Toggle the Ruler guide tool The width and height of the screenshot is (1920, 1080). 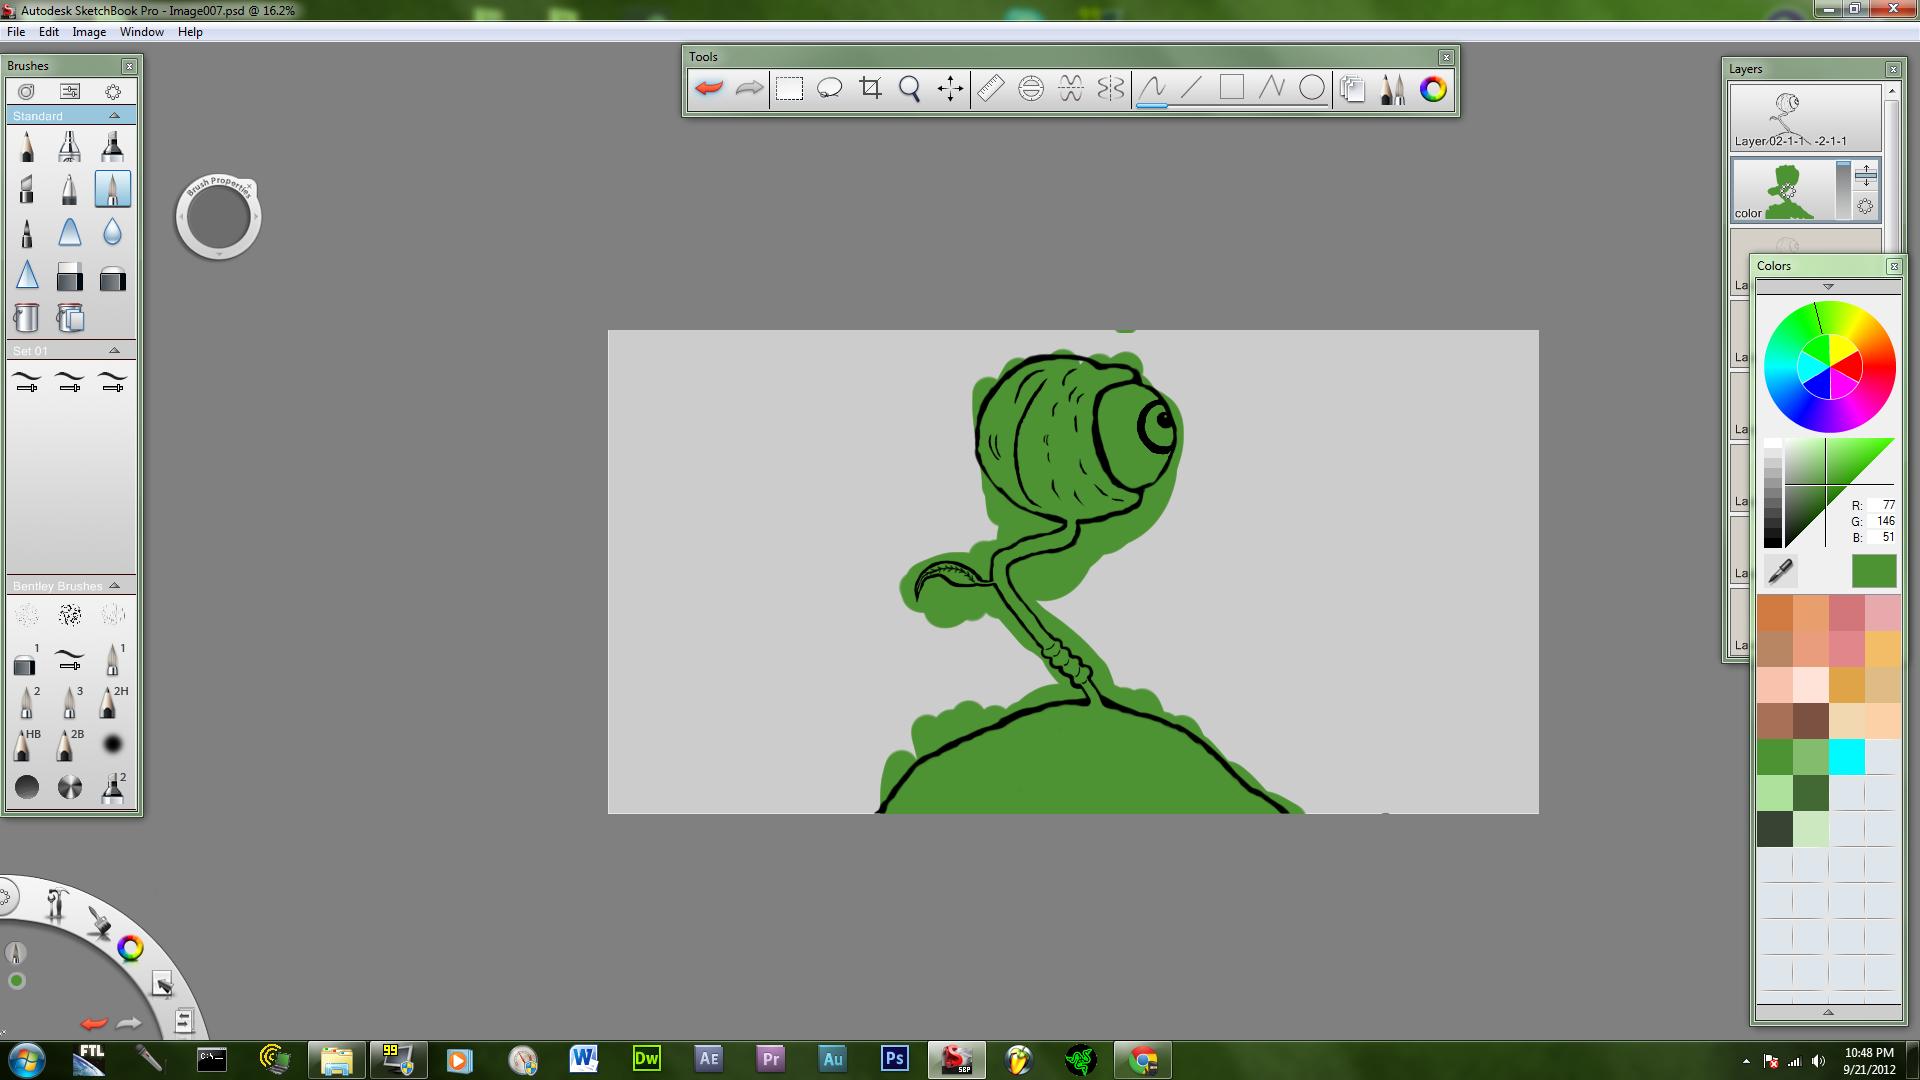990,89
